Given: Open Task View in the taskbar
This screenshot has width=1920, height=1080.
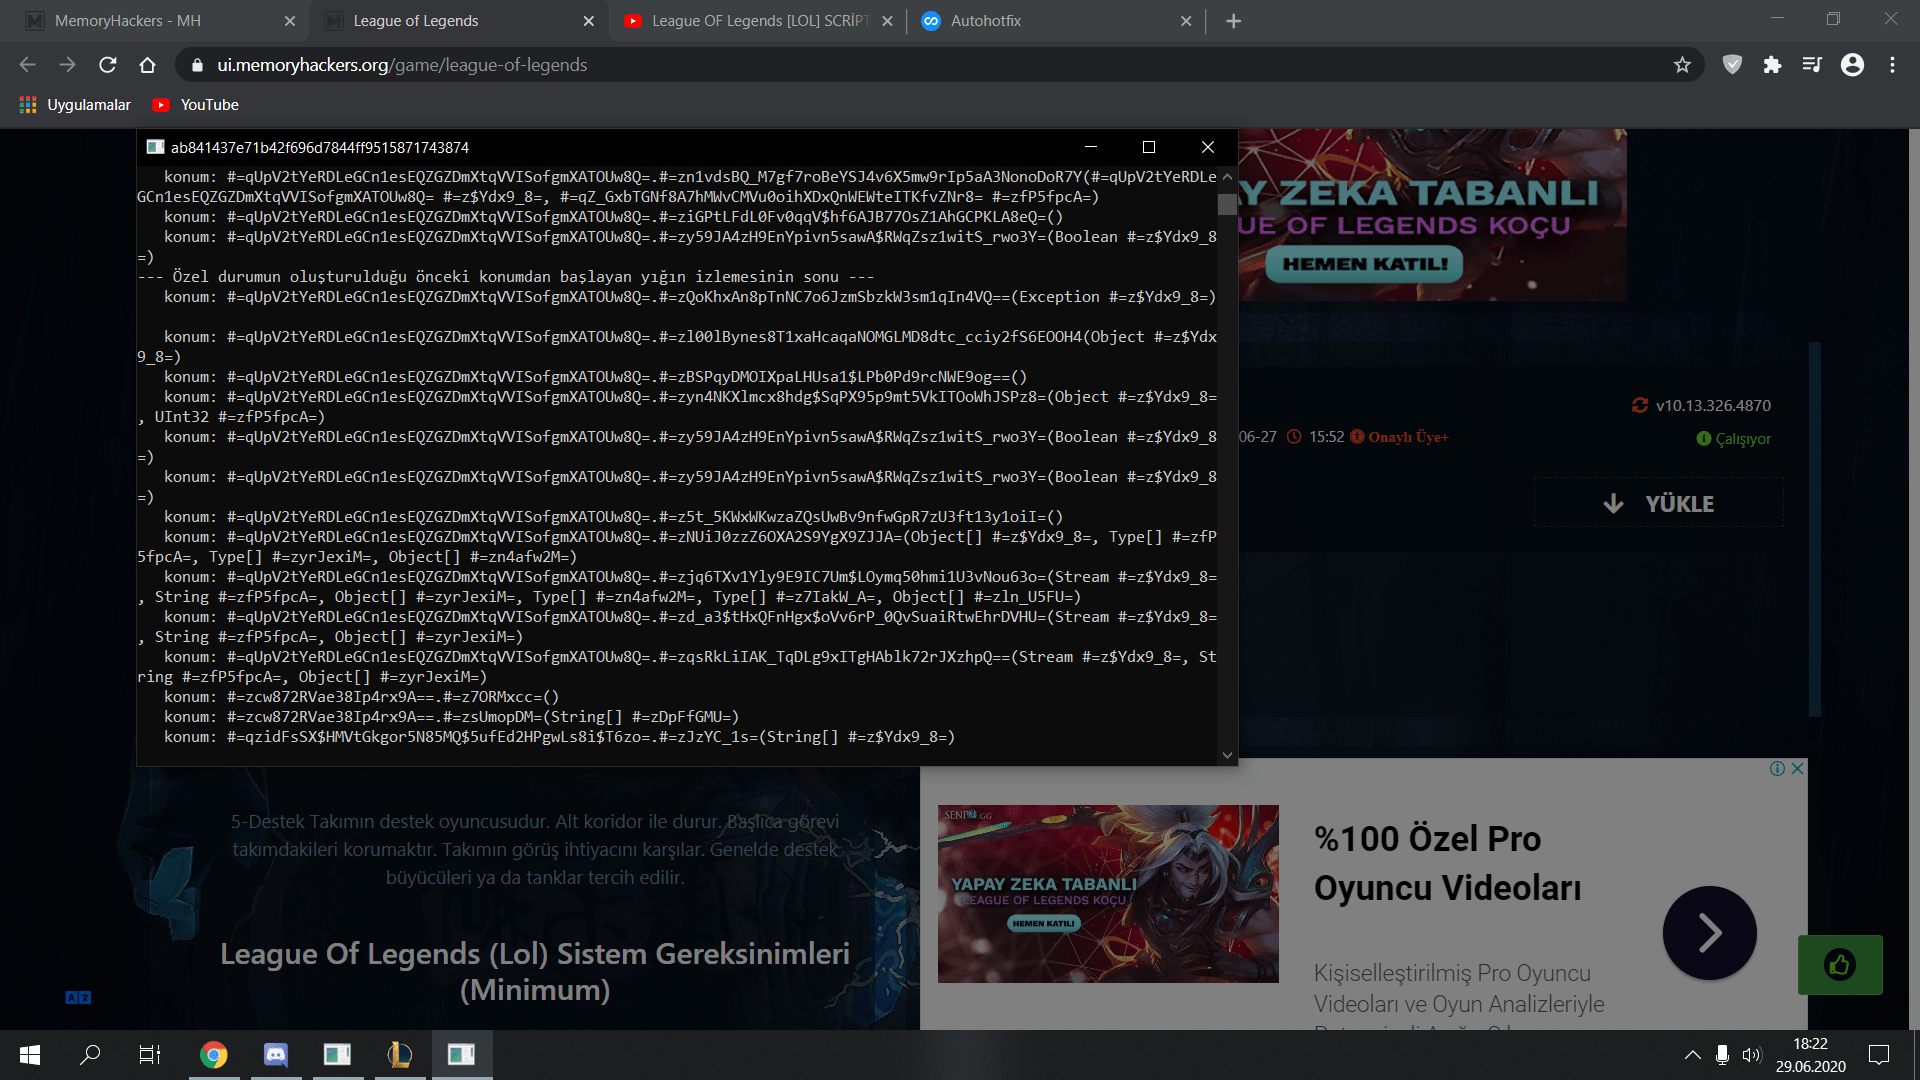Looking at the screenshot, I should (x=150, y=1055).
